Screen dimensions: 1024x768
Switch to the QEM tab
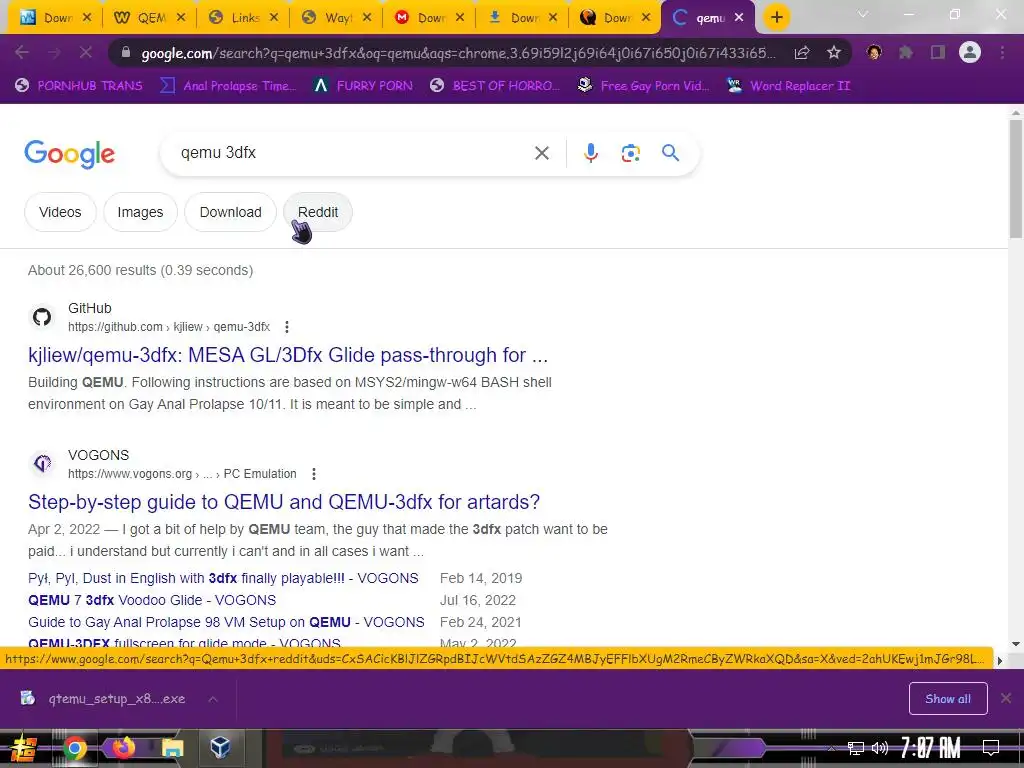150,18
